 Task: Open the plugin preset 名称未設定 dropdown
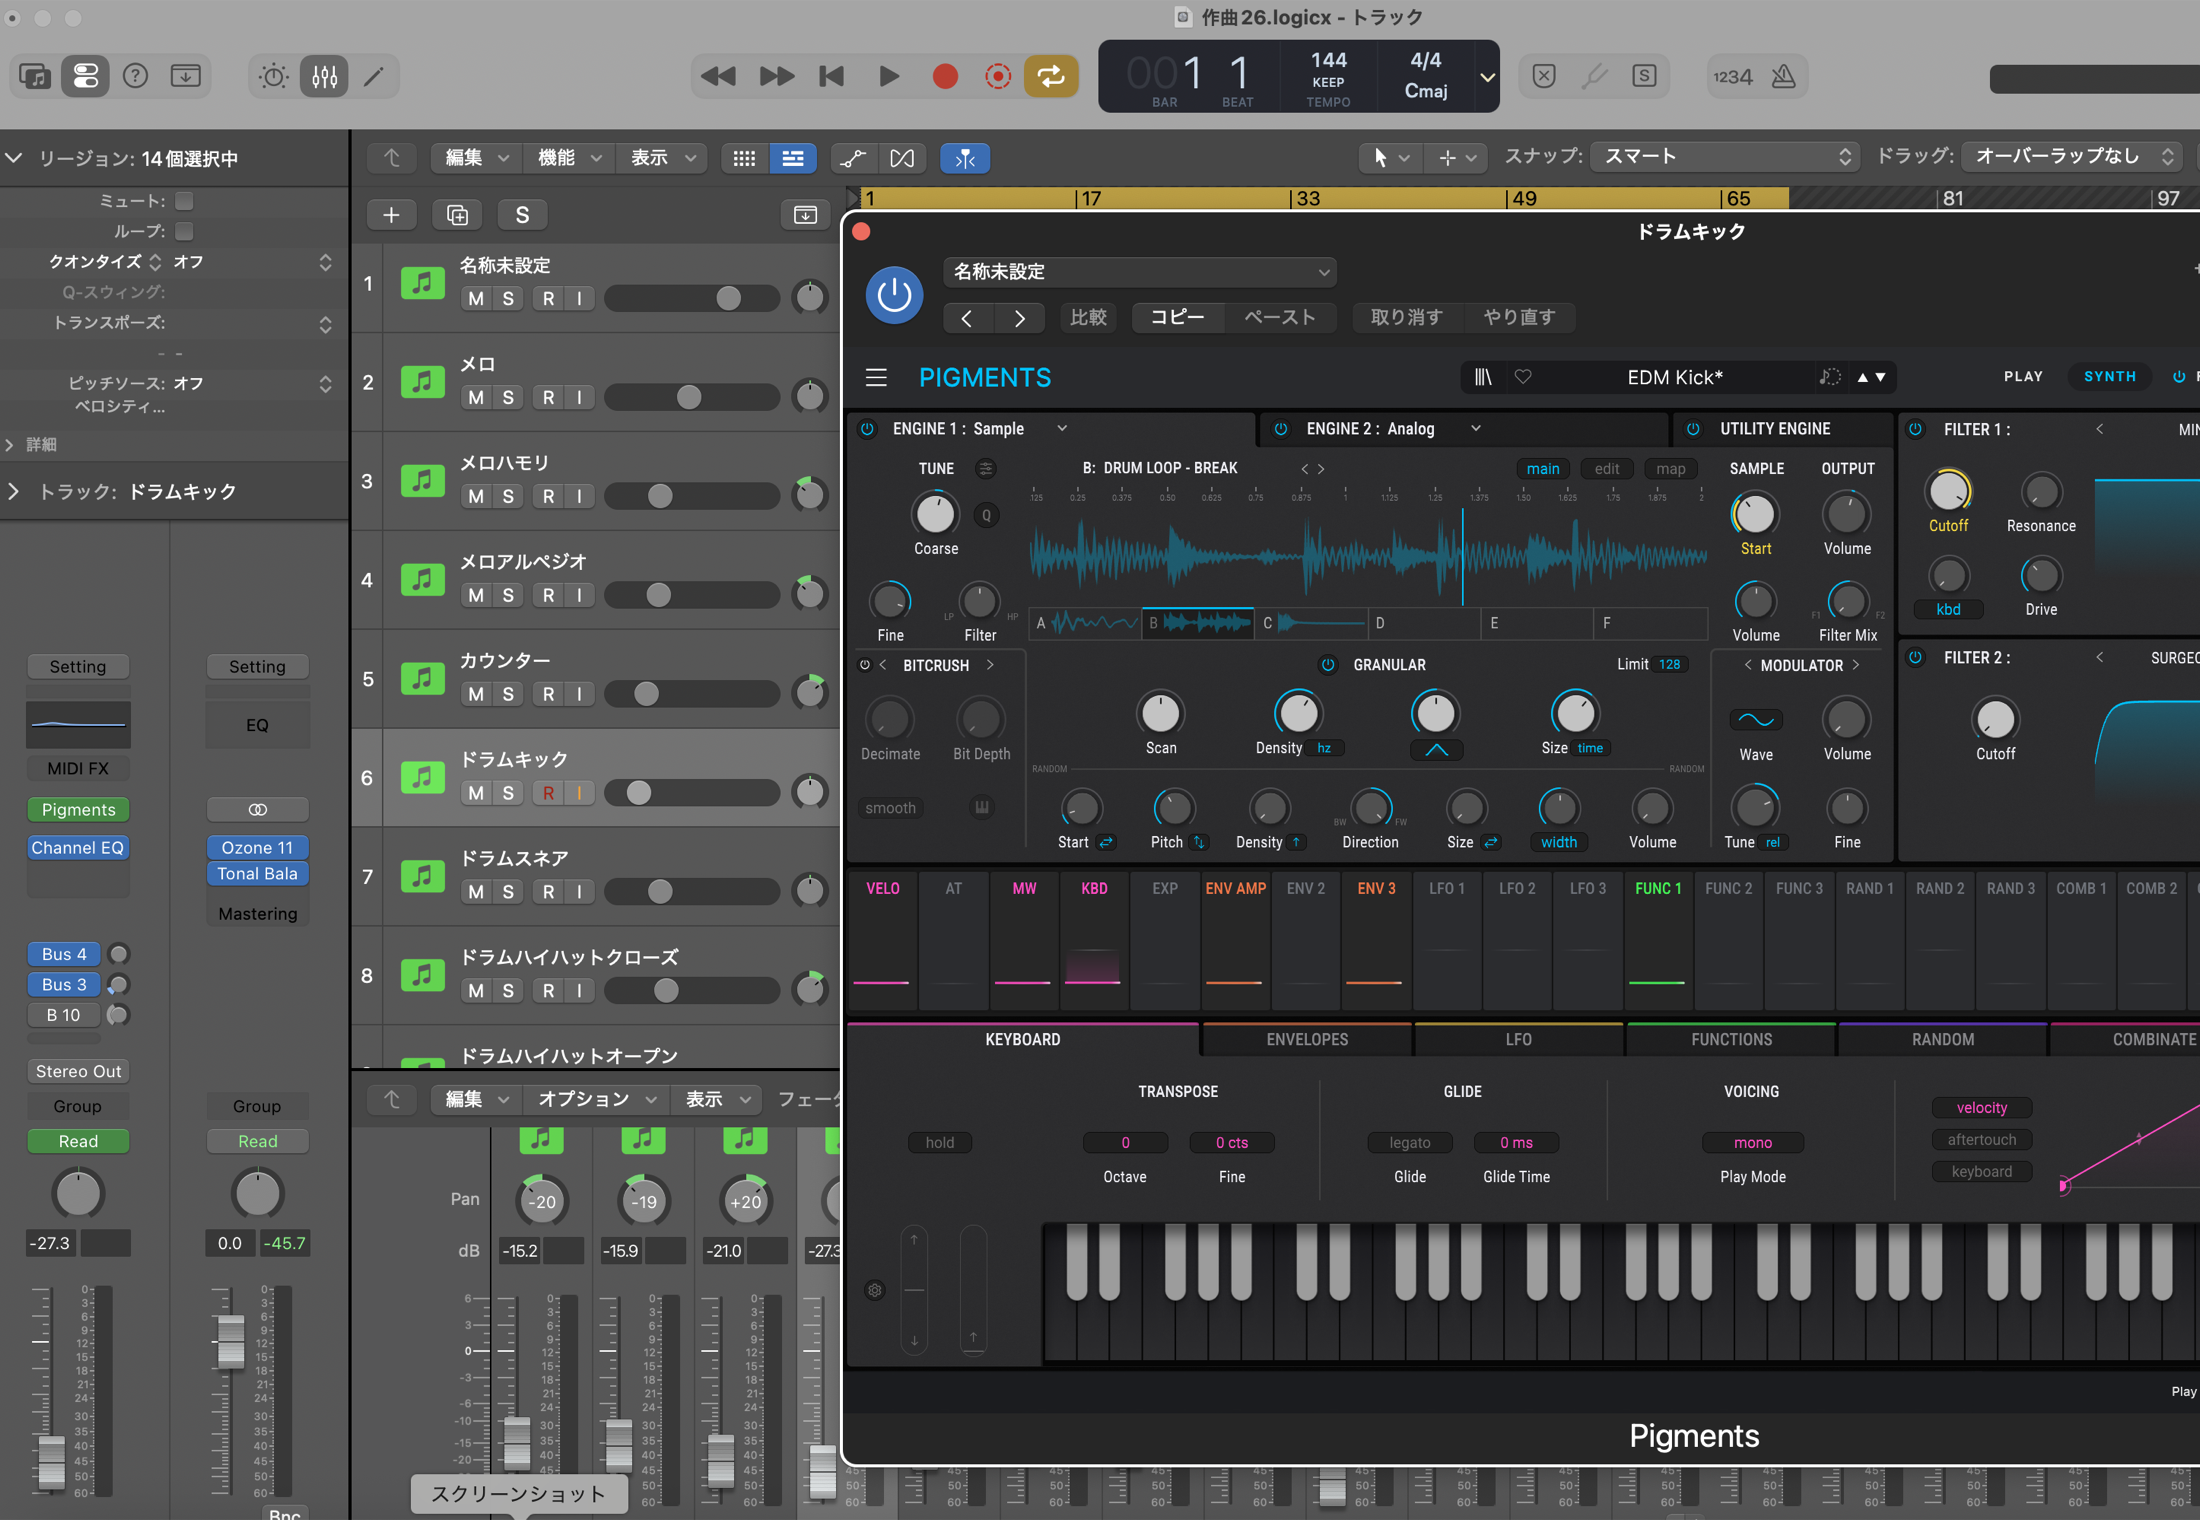[x=1140, y=272]
